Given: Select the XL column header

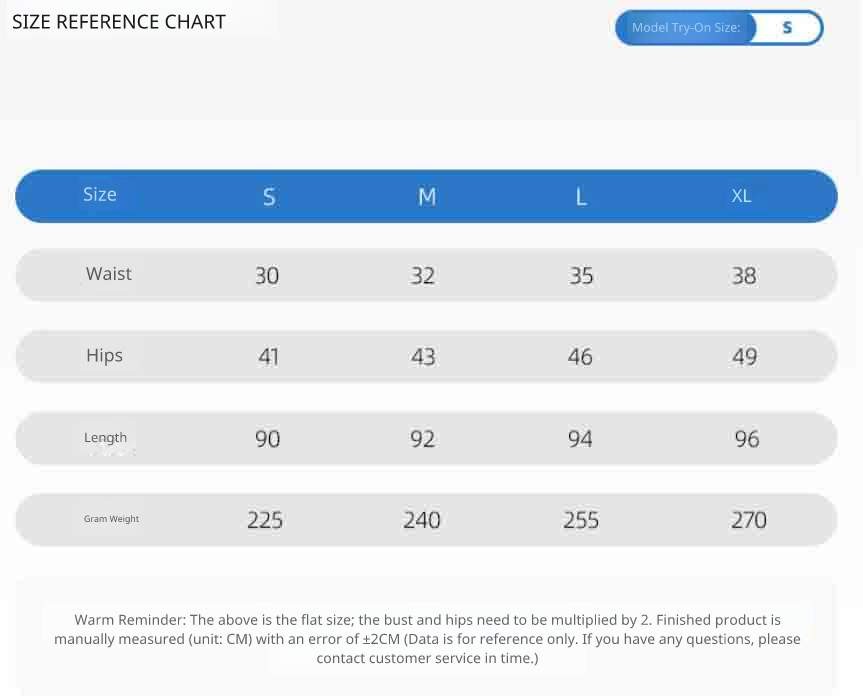Looking at the screenshot, I should point(741,196).
